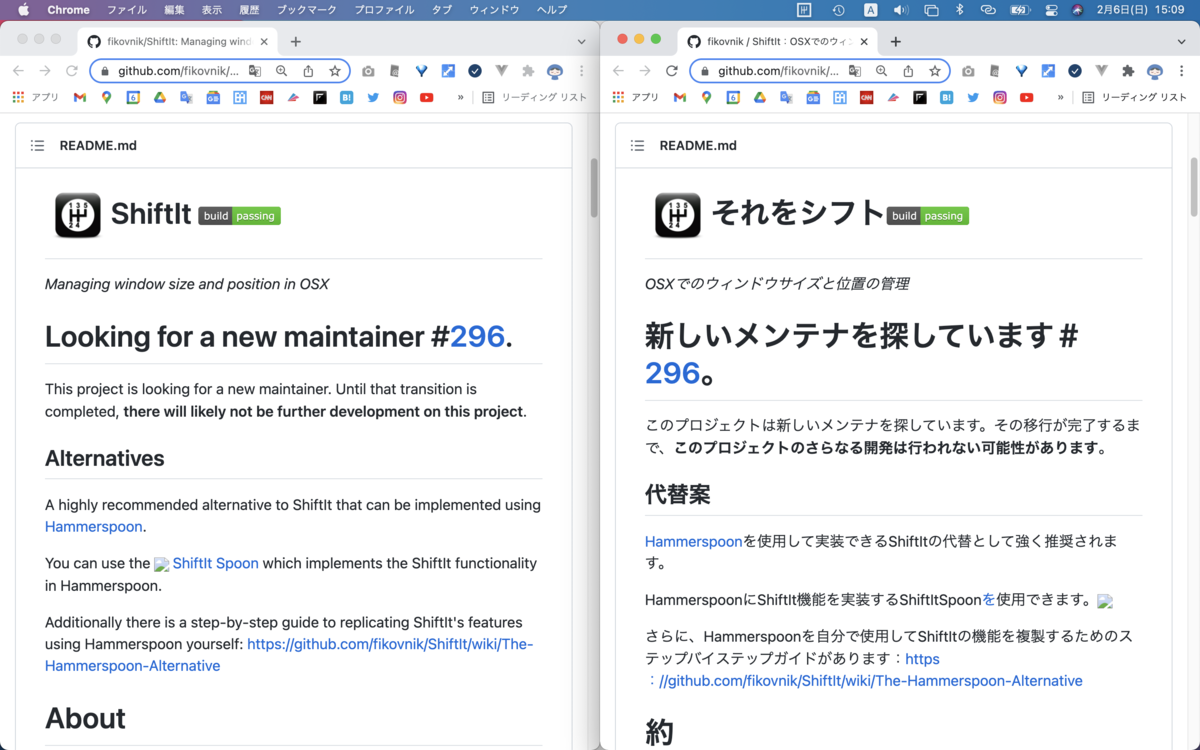
Task: Open Chrome three-dot menu in right window
Action: (1181, 71)
